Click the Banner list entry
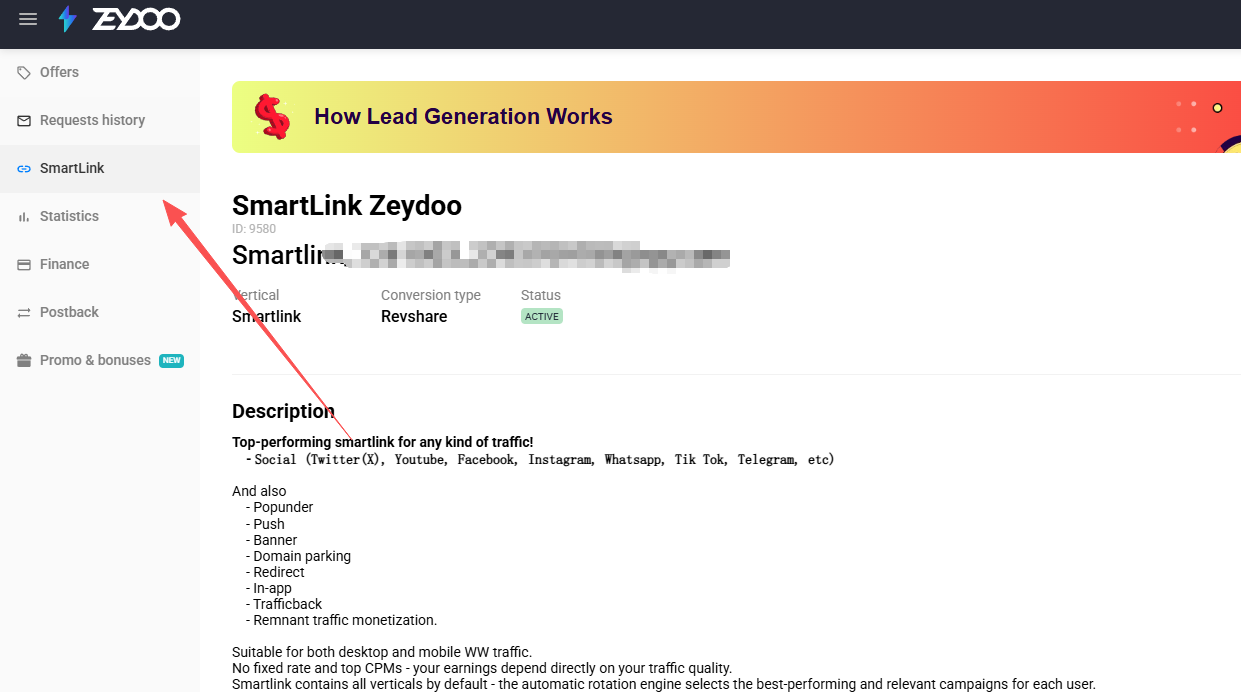Image resolution: width=1241 pixels, height=692 pixels. point(271,540)
